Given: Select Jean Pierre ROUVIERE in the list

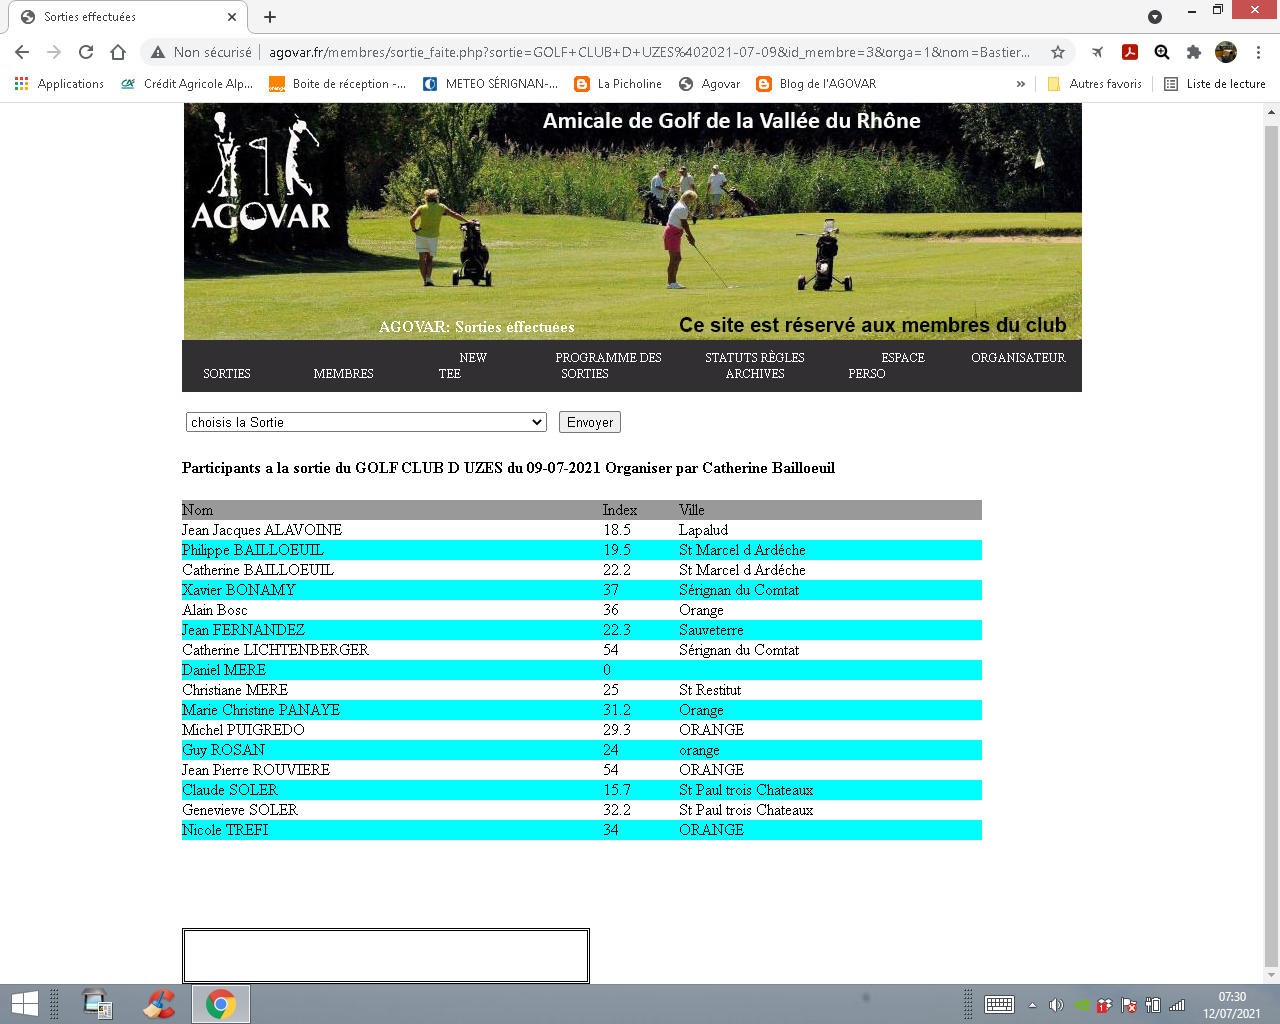Looking at the screenshot, I should (256, 770).
